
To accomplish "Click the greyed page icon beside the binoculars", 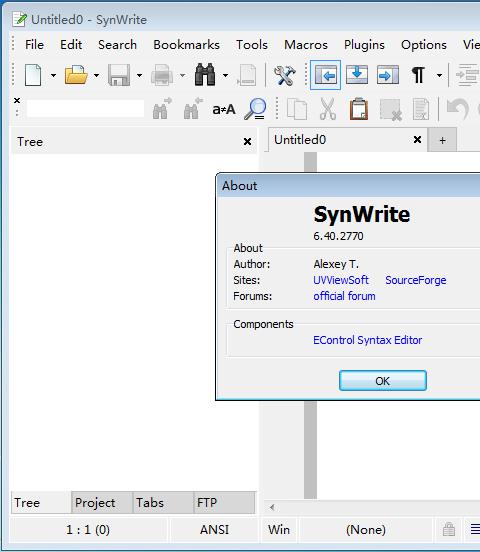I will tap(247, 75).
